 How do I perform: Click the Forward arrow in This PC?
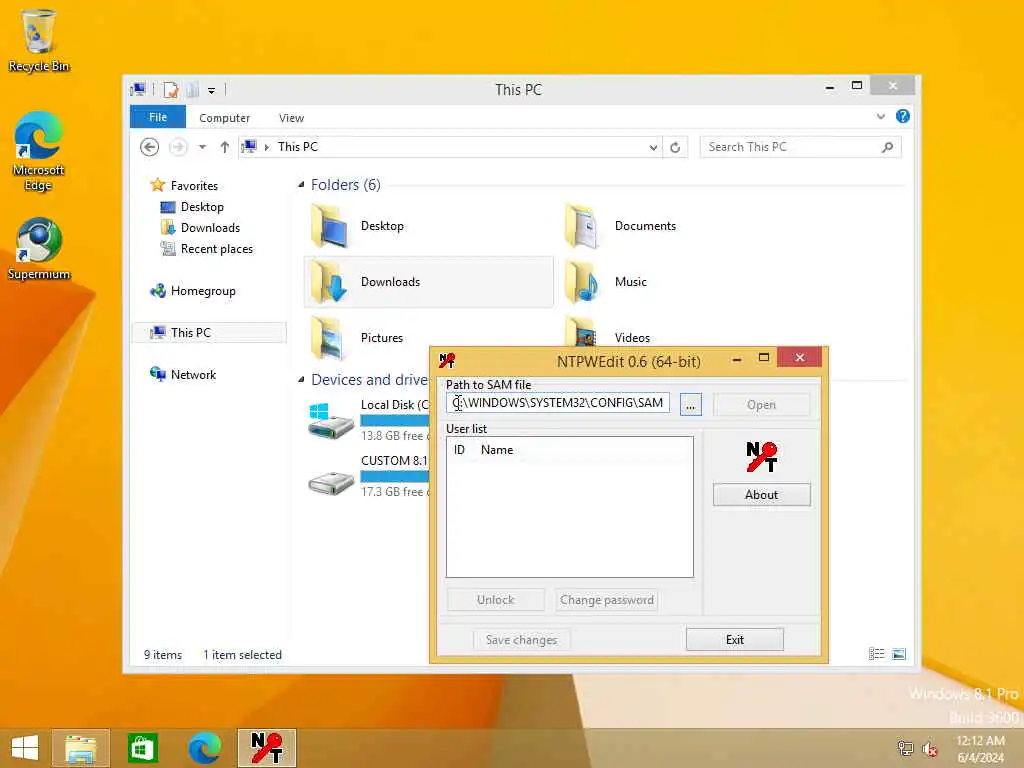[x=178, y=147]
